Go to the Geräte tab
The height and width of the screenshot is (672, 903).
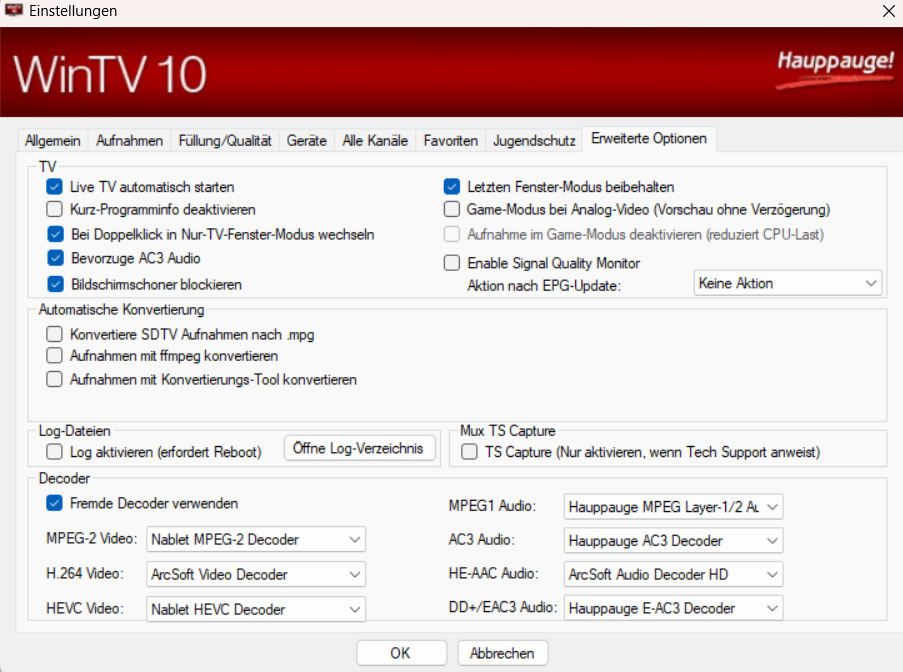point(306,141)
